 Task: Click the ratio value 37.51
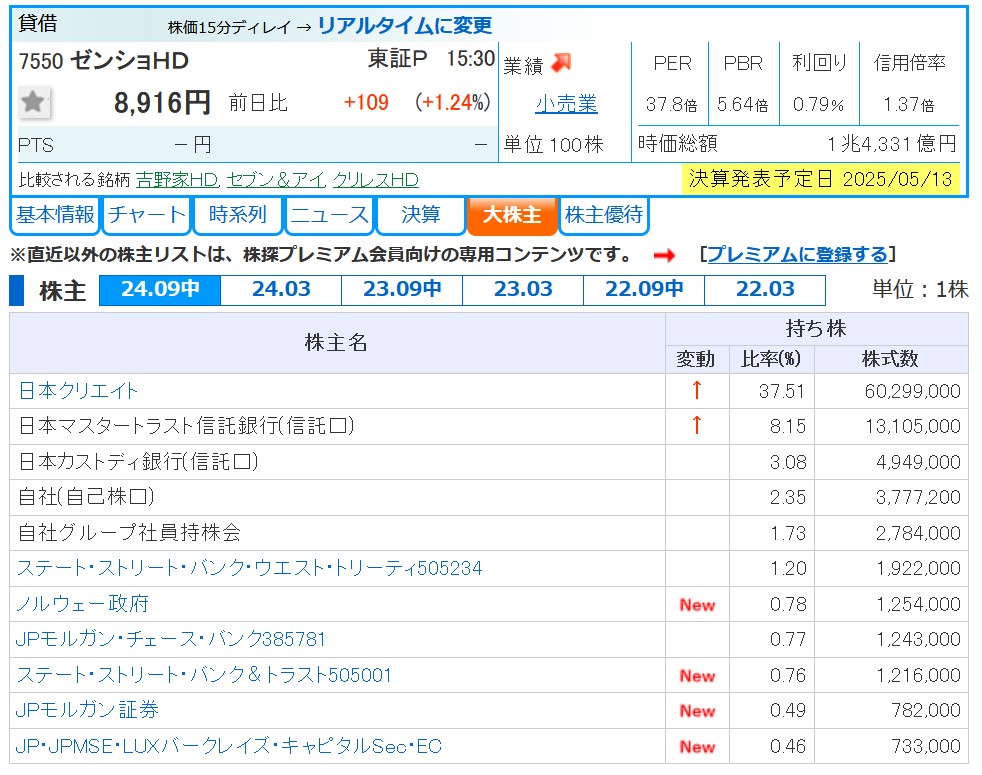[782, 391]
